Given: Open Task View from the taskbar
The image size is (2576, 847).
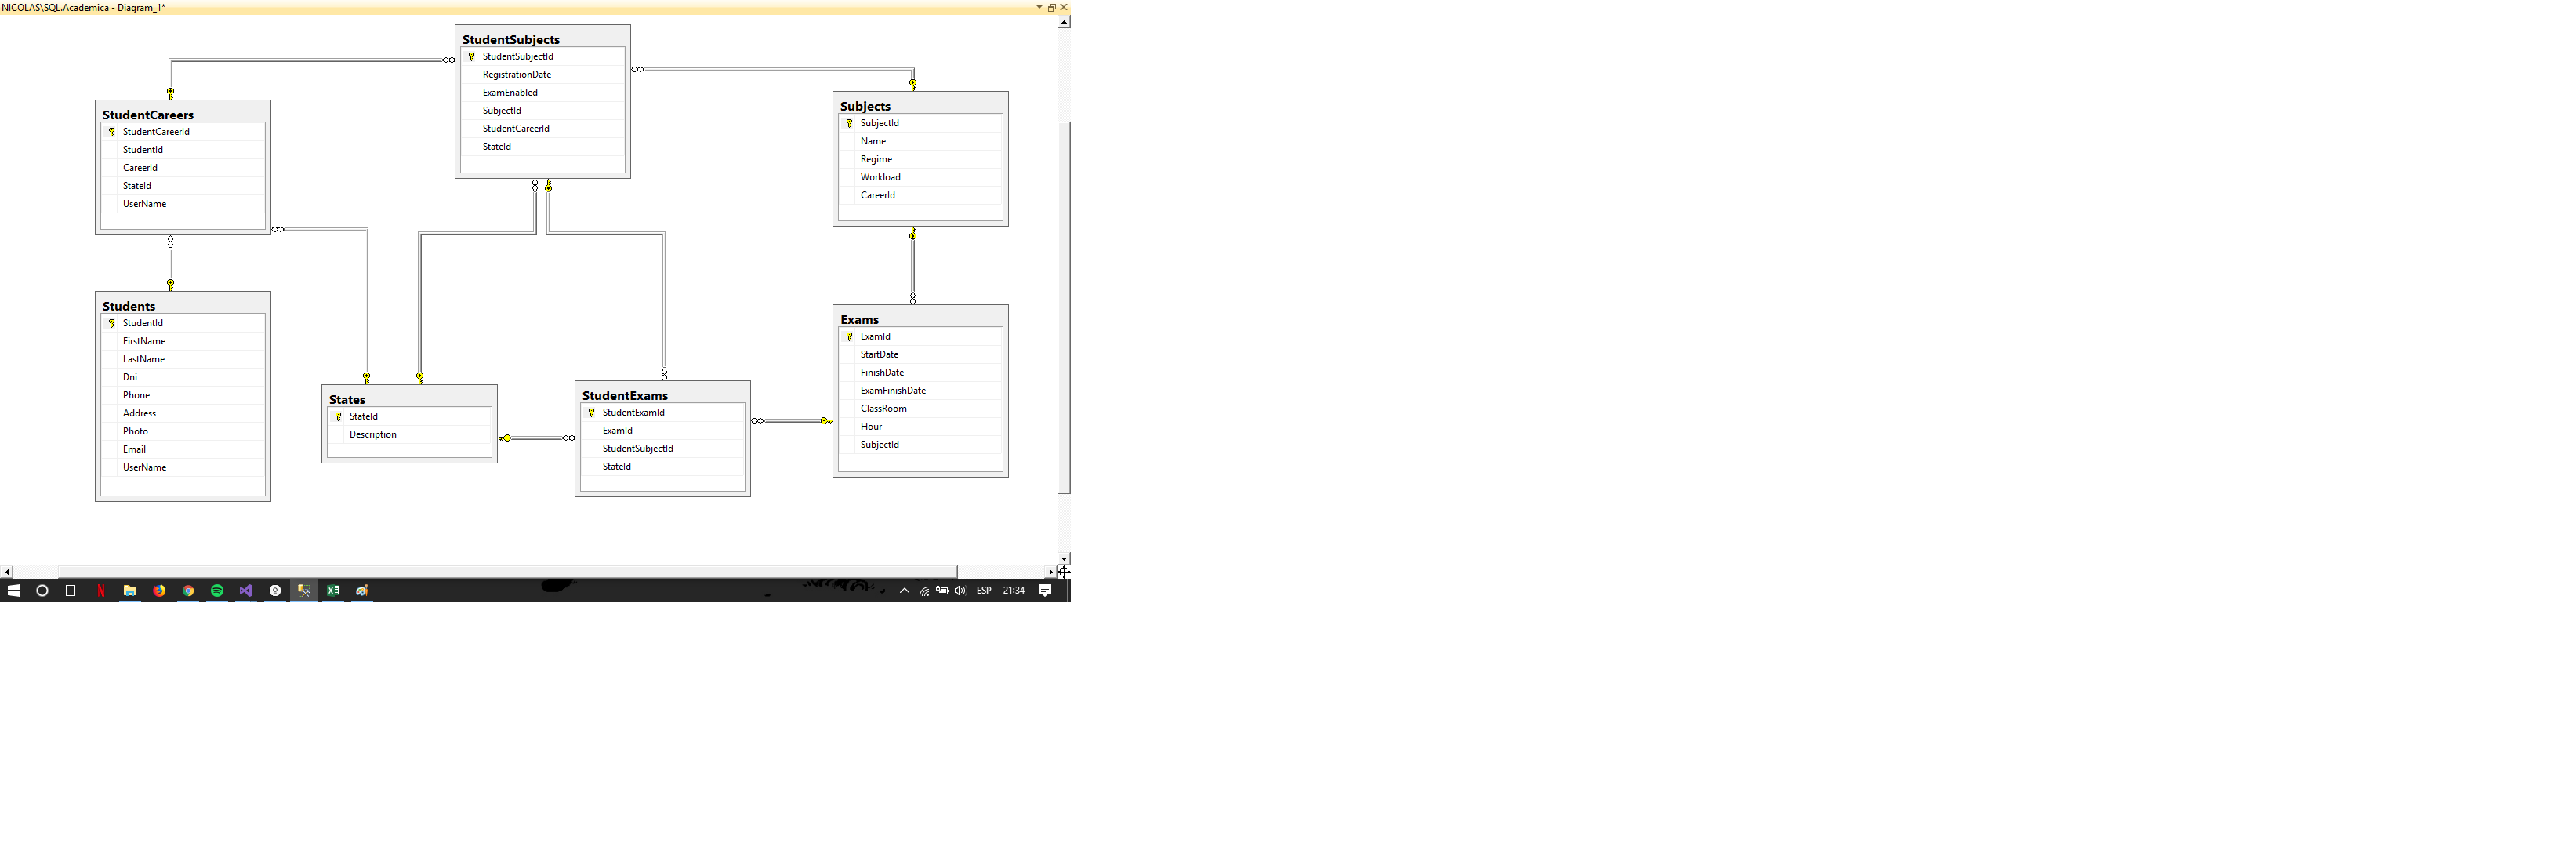Looking at the screenshot, I should pyautogui.click(x=70, y=591).
